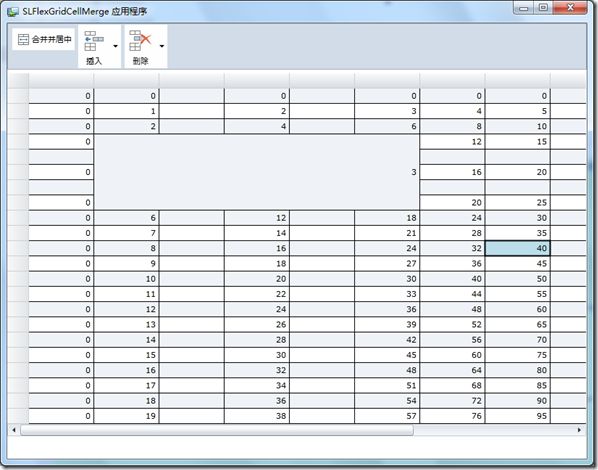Screen dimensions: 598x470
Task: Select cell with value 76
Action: click(x=452, y=416)
